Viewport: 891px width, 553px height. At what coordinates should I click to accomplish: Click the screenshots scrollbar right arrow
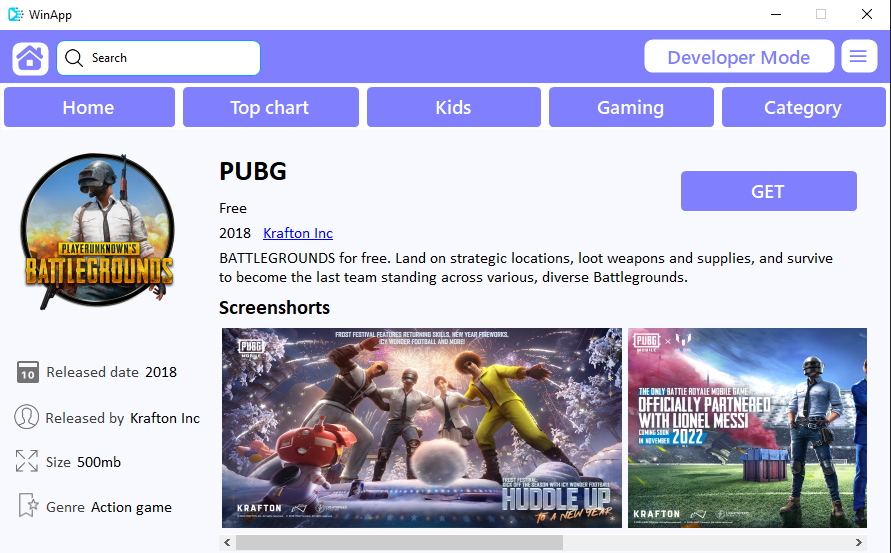[x=859, y=543]
